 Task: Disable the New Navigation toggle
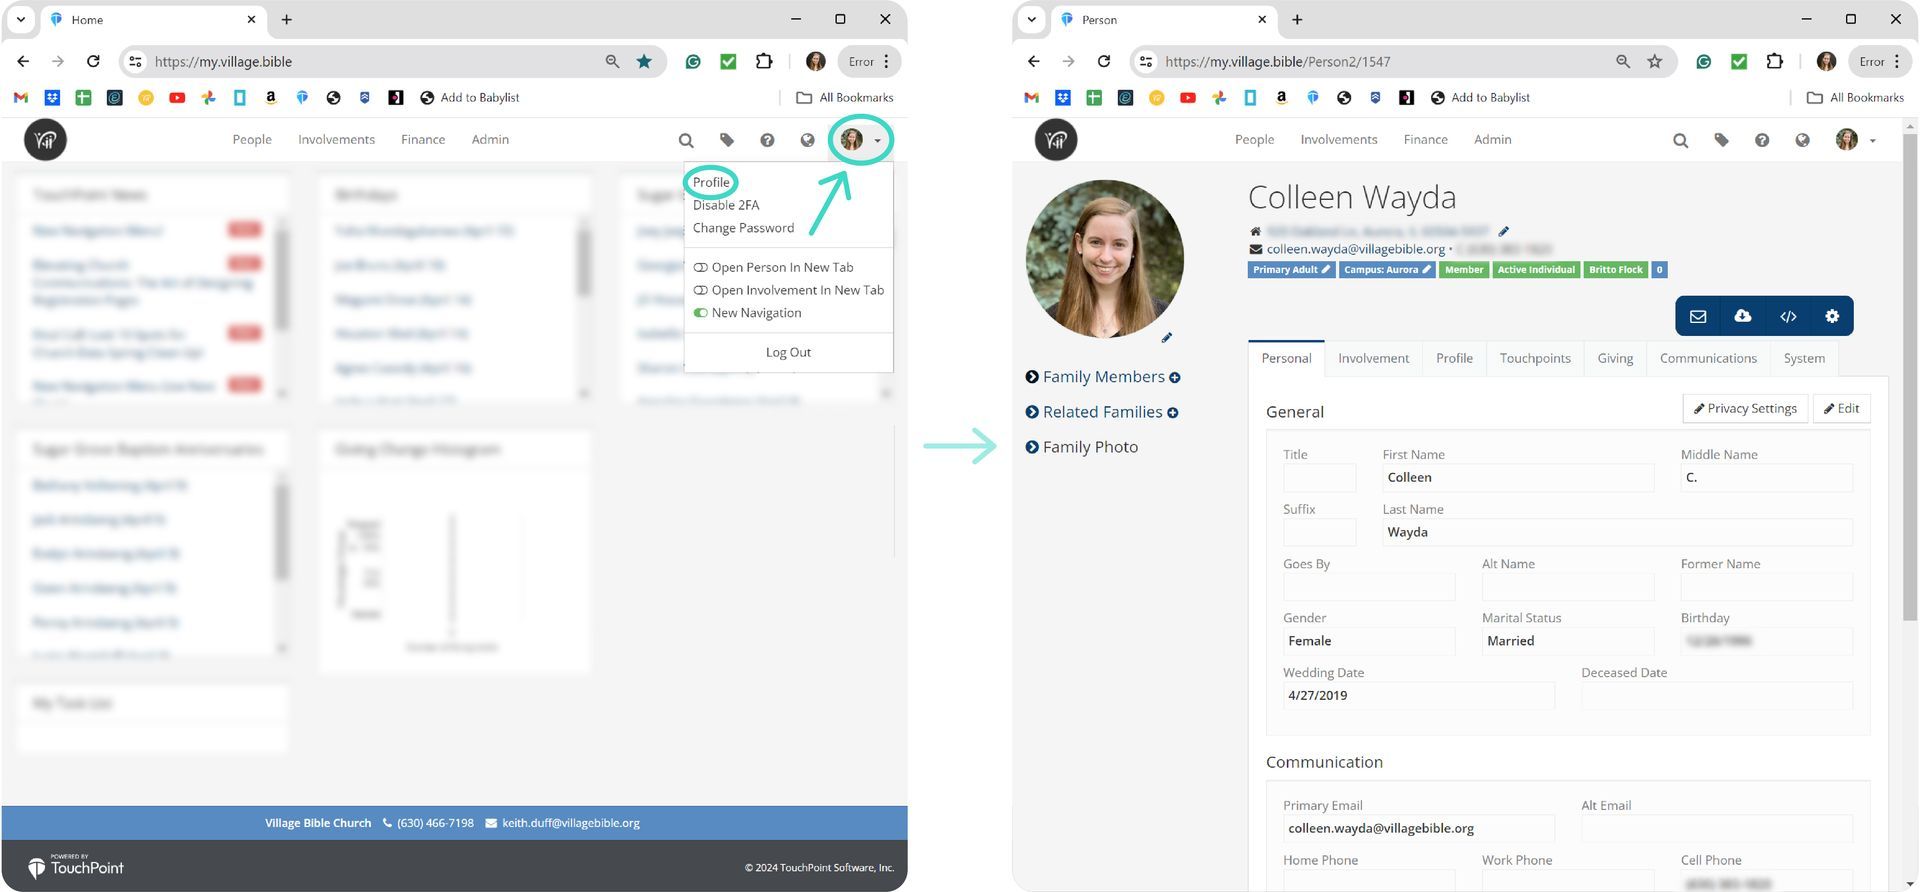pos(701,313)
